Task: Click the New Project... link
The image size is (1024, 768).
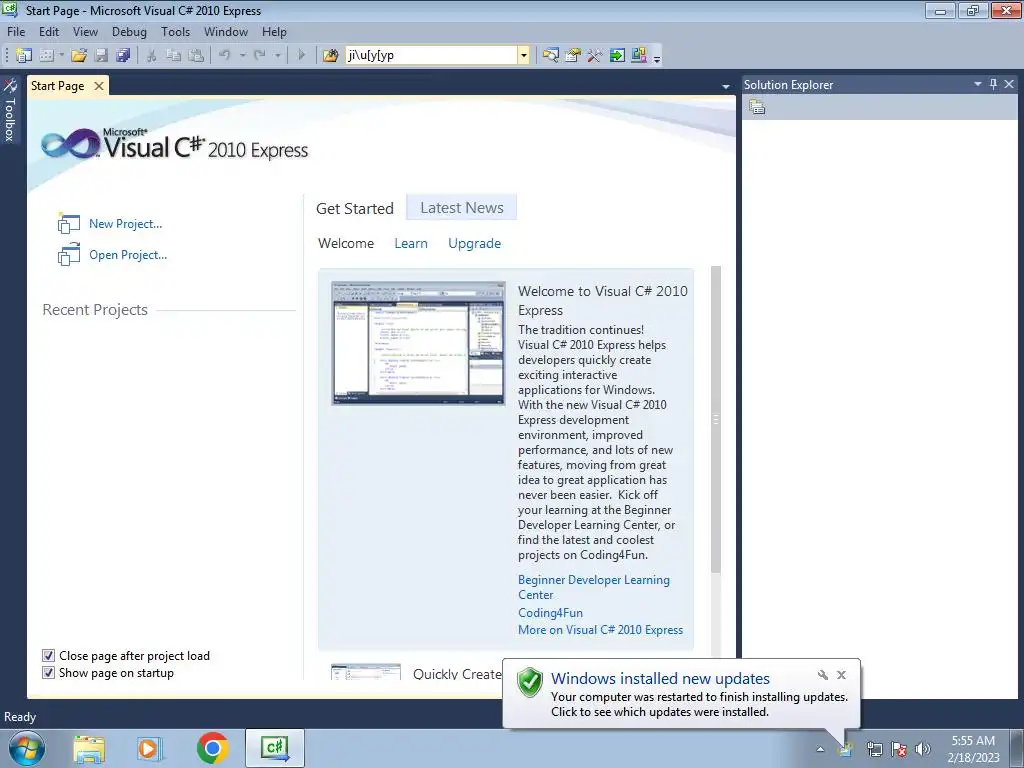Action: (125, 224)
